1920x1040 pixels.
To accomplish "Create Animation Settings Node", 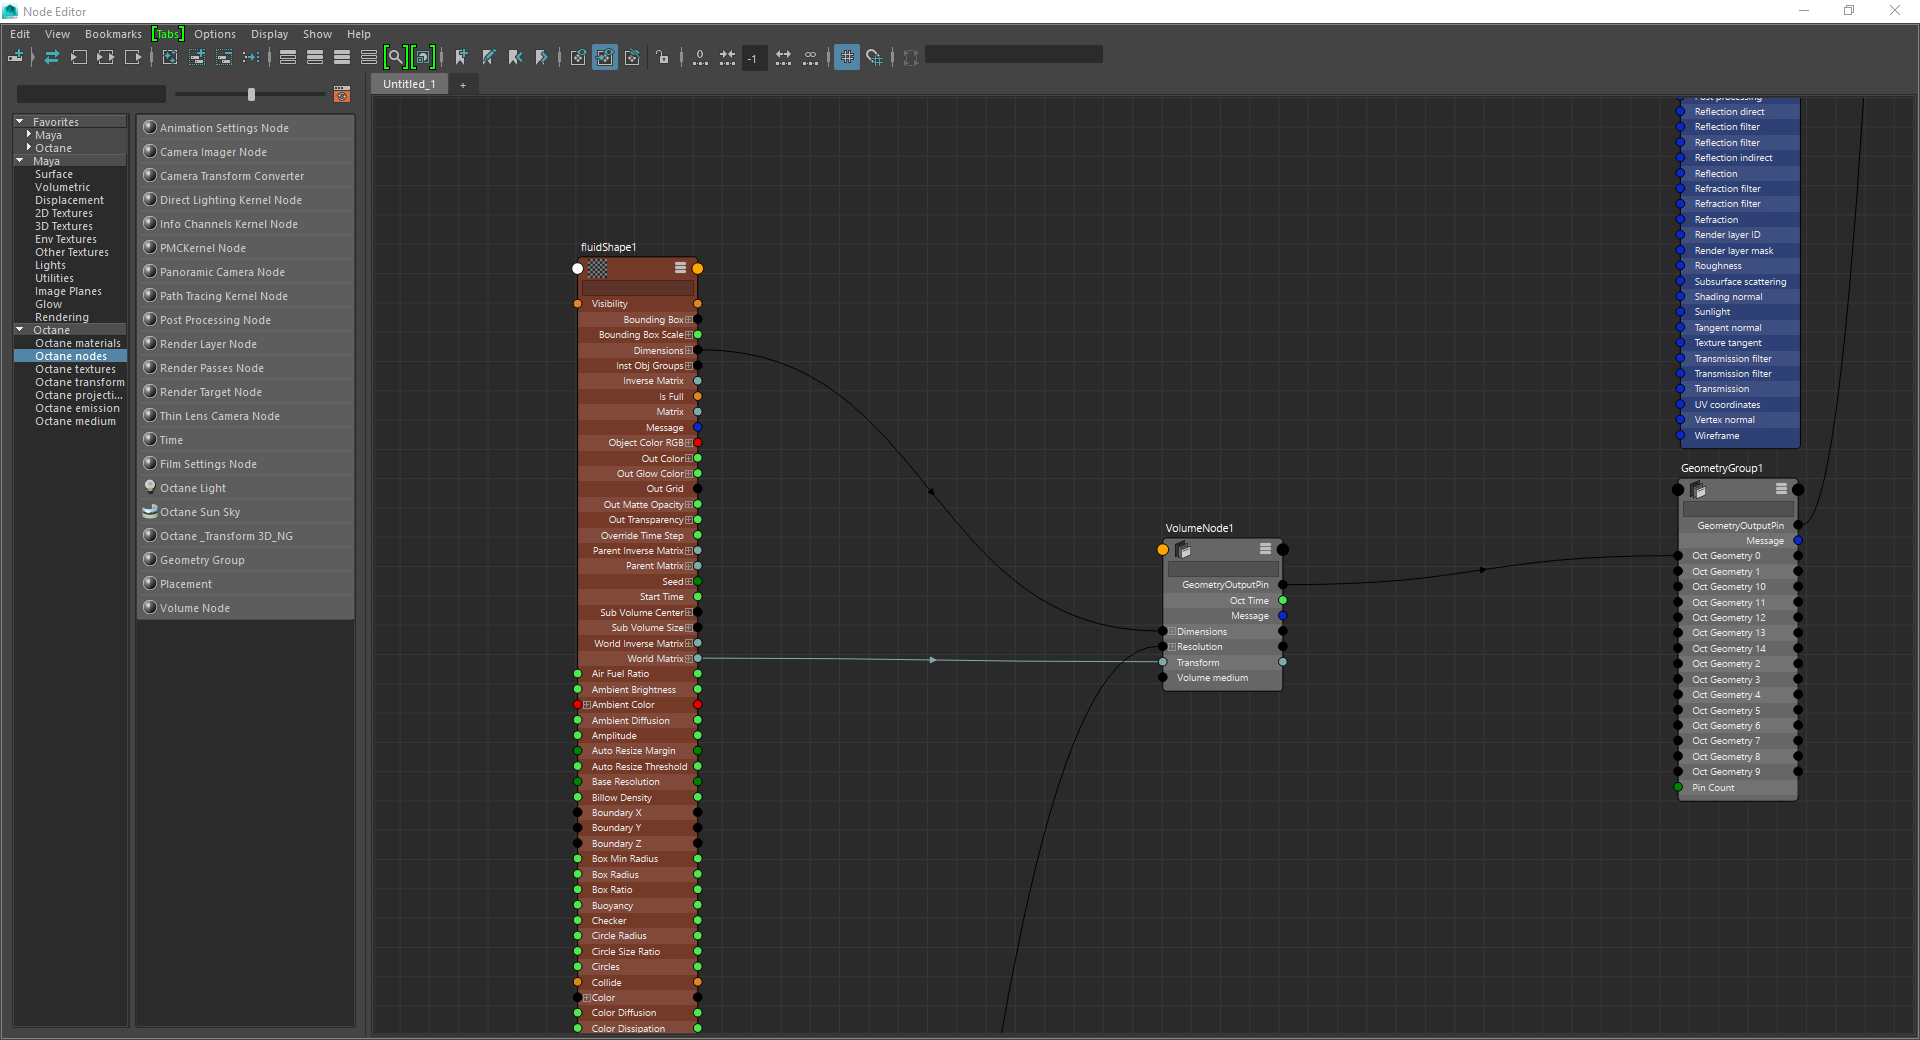I will pos(246,128).
